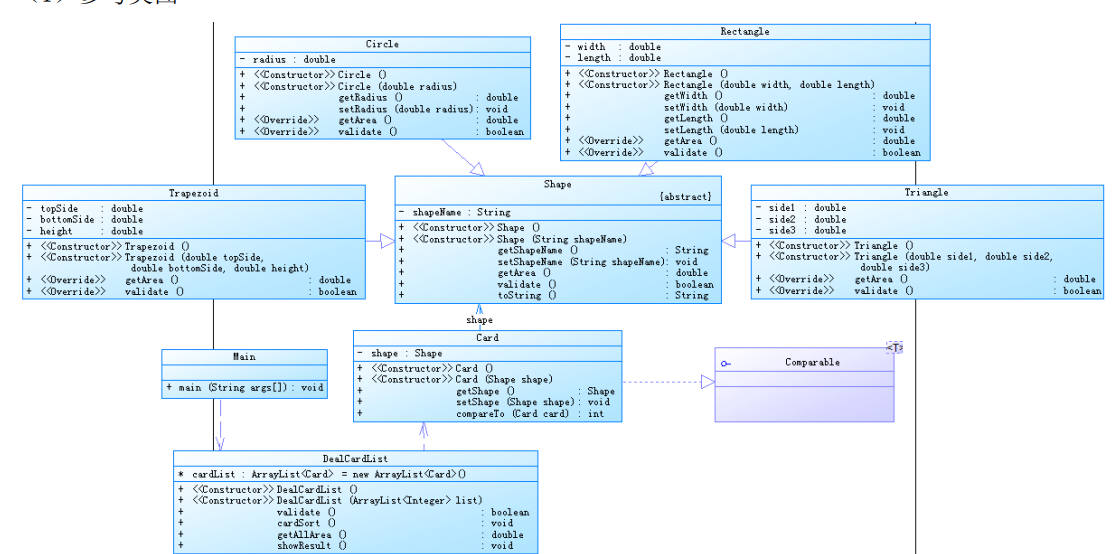This screenshot has width=1116, height=554.
Task: Click the 'Trapezoid (double topSide,' constructor line
Action: (194, 257)
